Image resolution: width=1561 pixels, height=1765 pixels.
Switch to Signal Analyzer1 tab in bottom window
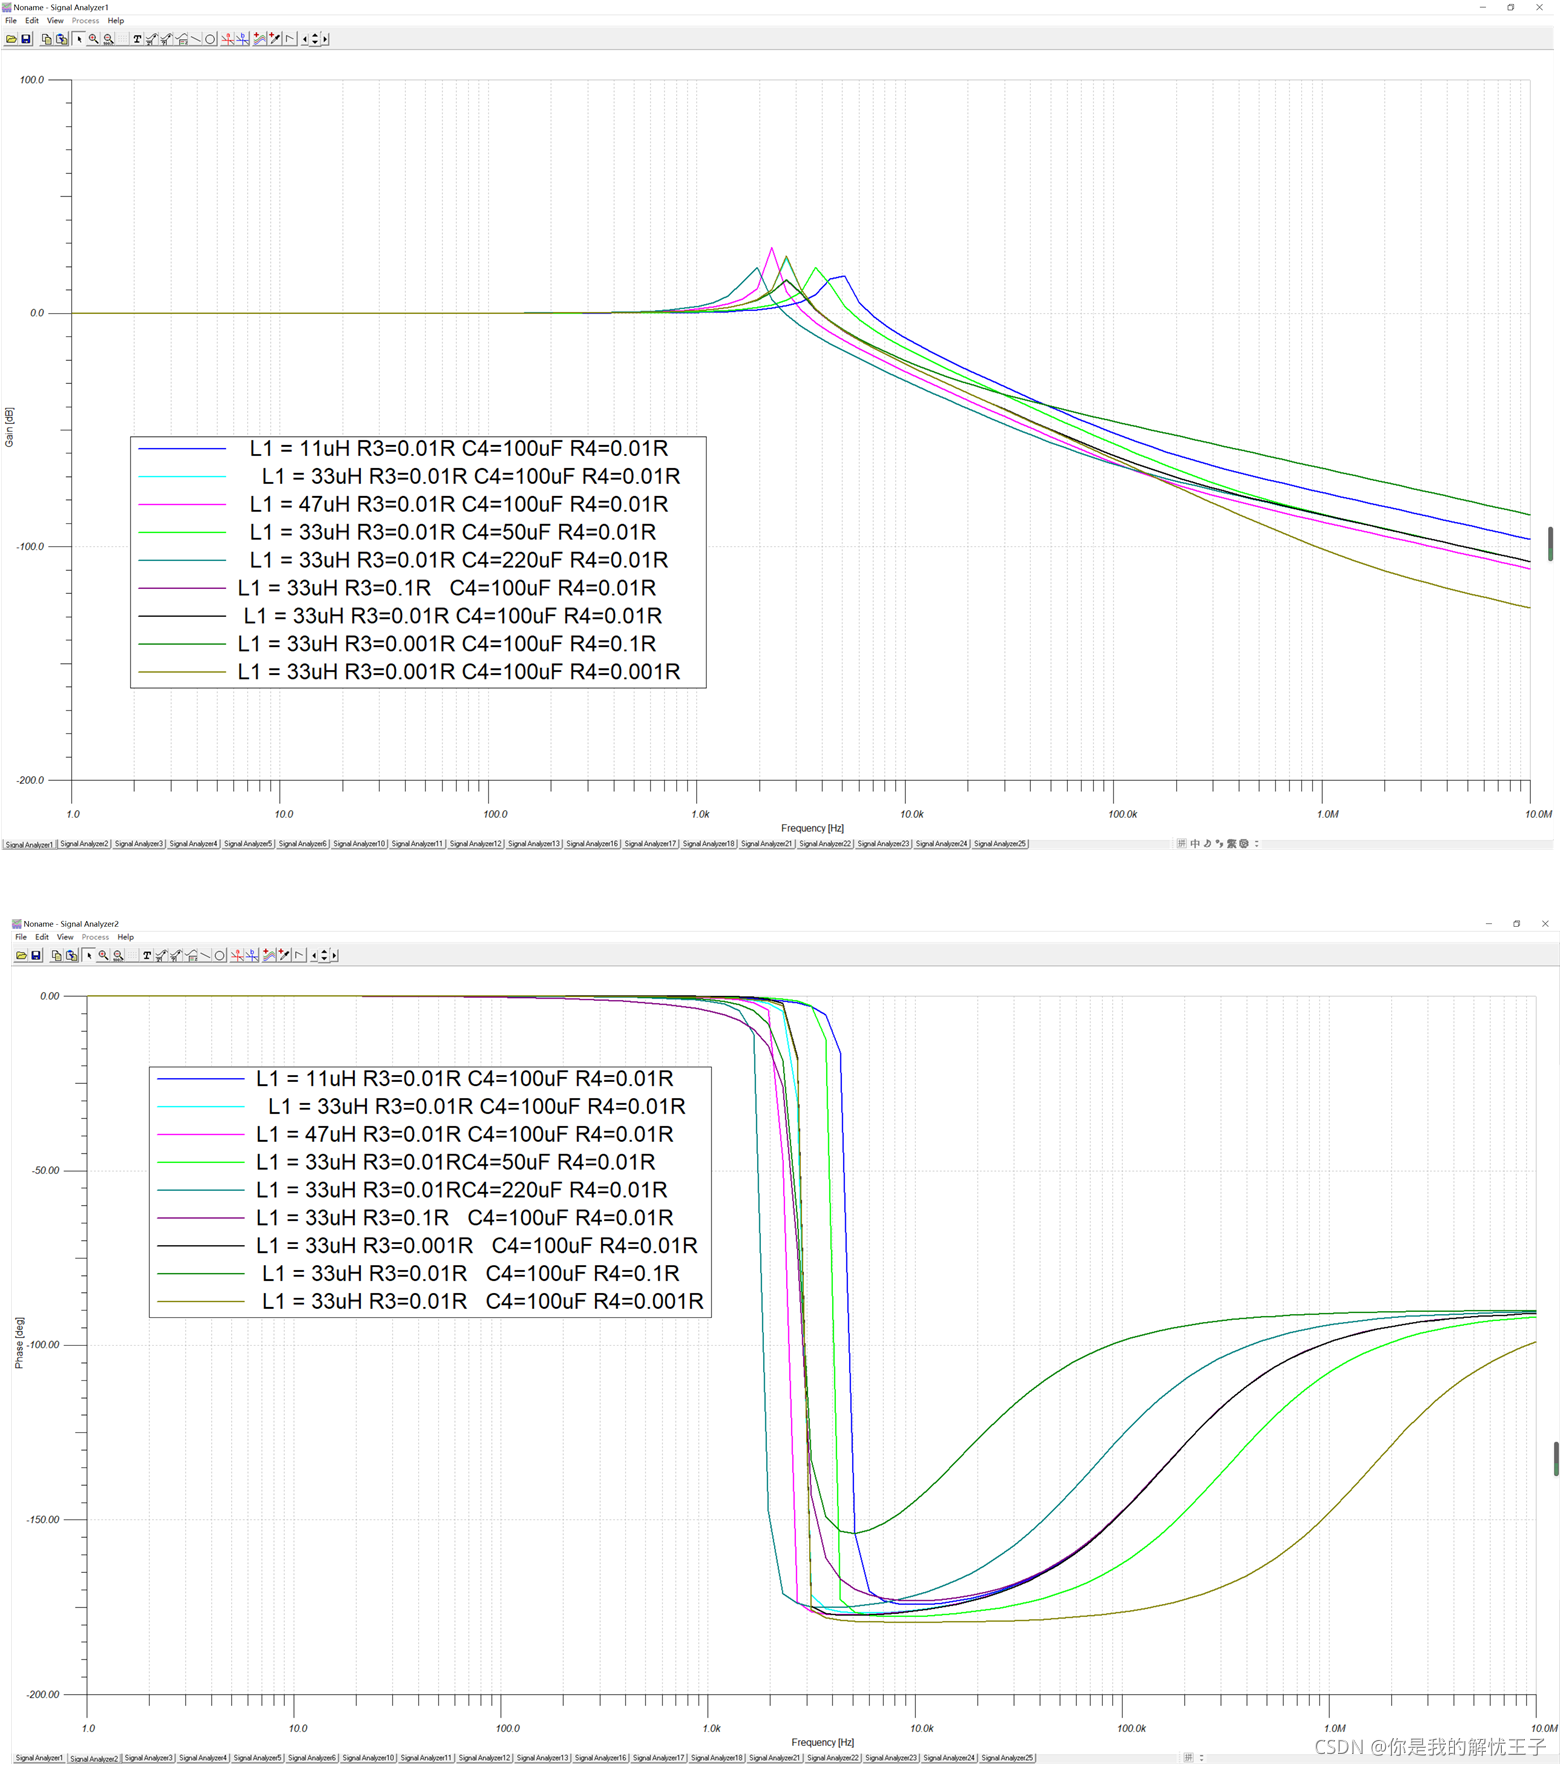[39, 1757]
